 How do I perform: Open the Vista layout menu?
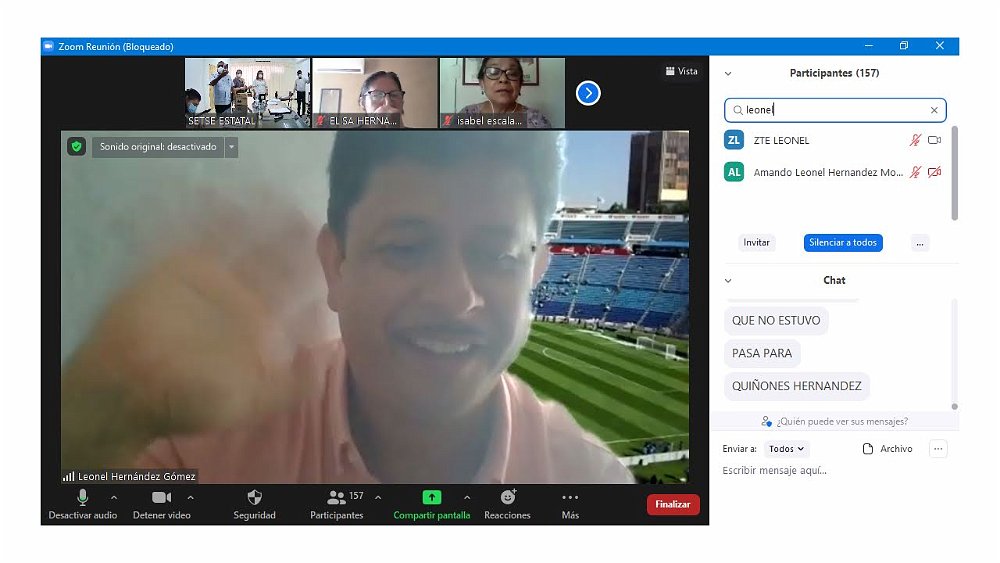pos(681,71)
